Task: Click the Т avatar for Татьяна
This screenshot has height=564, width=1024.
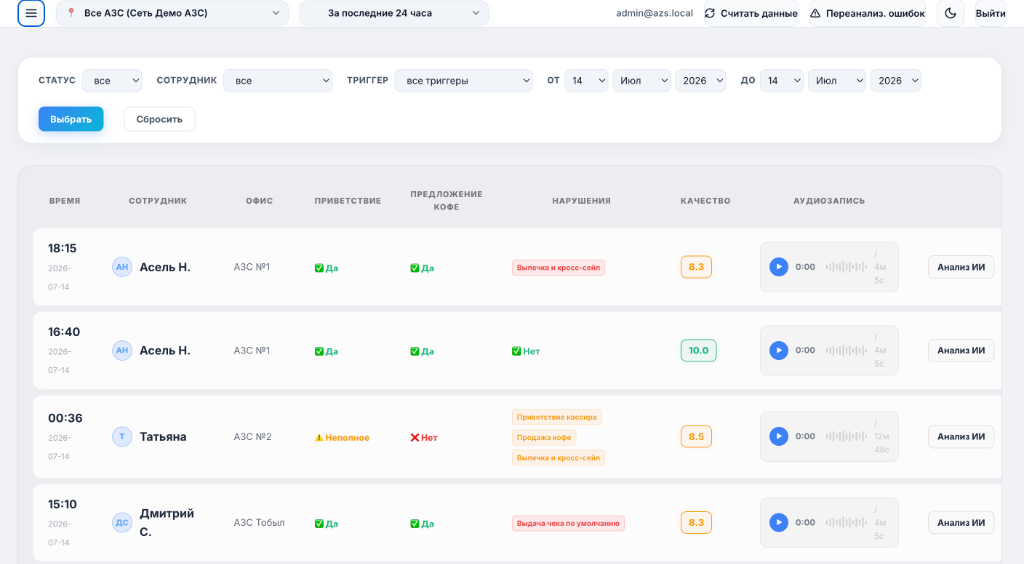Action: click(122, 437)
